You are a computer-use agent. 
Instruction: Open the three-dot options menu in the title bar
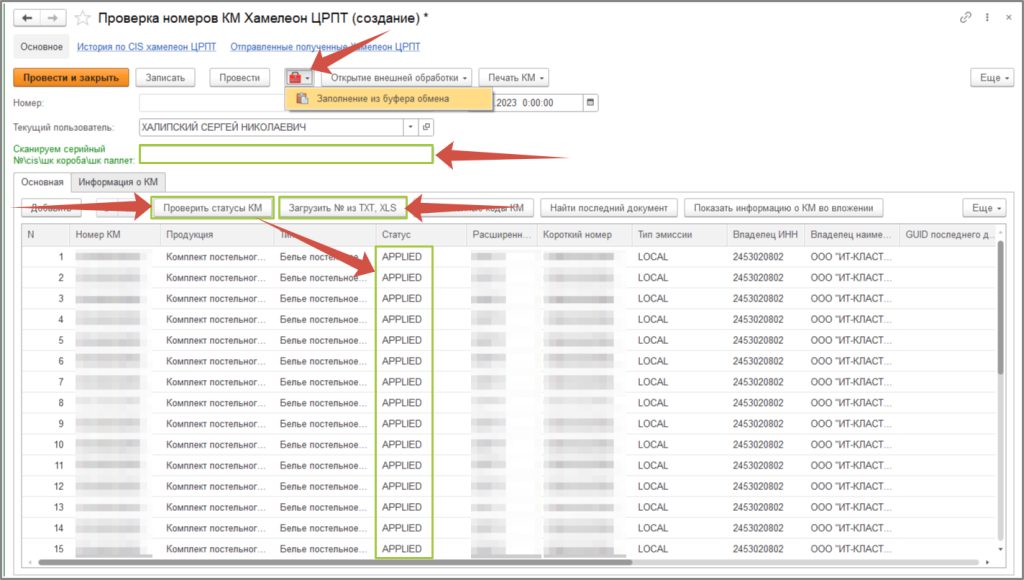987,18
